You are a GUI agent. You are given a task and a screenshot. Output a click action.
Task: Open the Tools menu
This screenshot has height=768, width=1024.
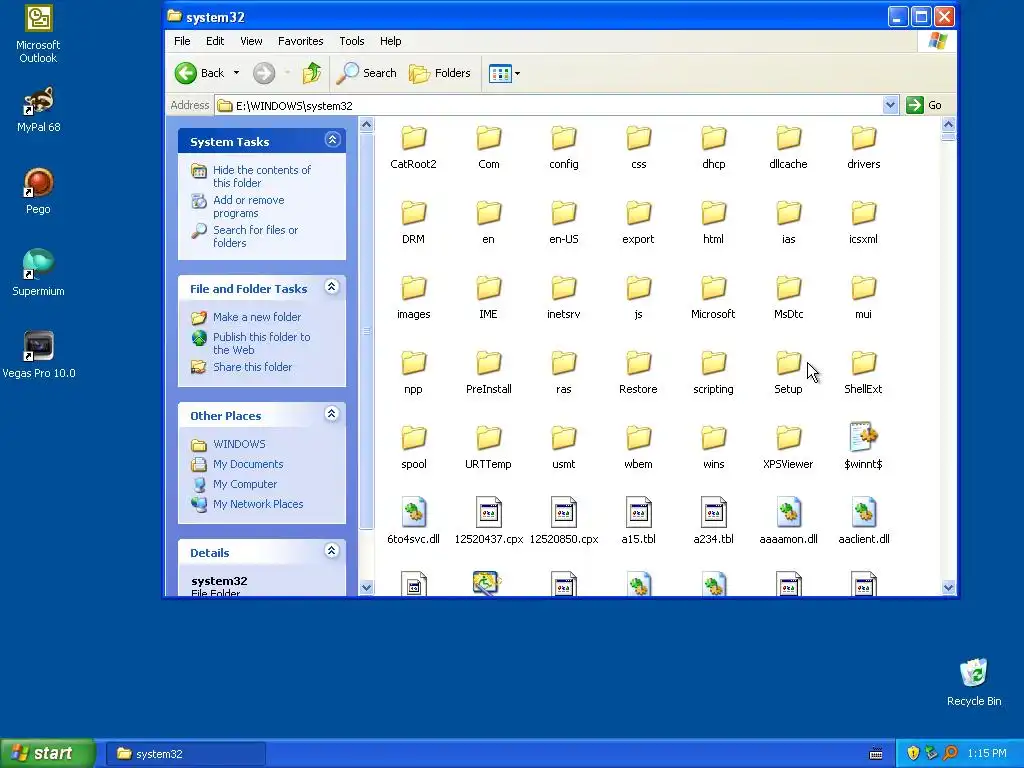pos(351,41)
